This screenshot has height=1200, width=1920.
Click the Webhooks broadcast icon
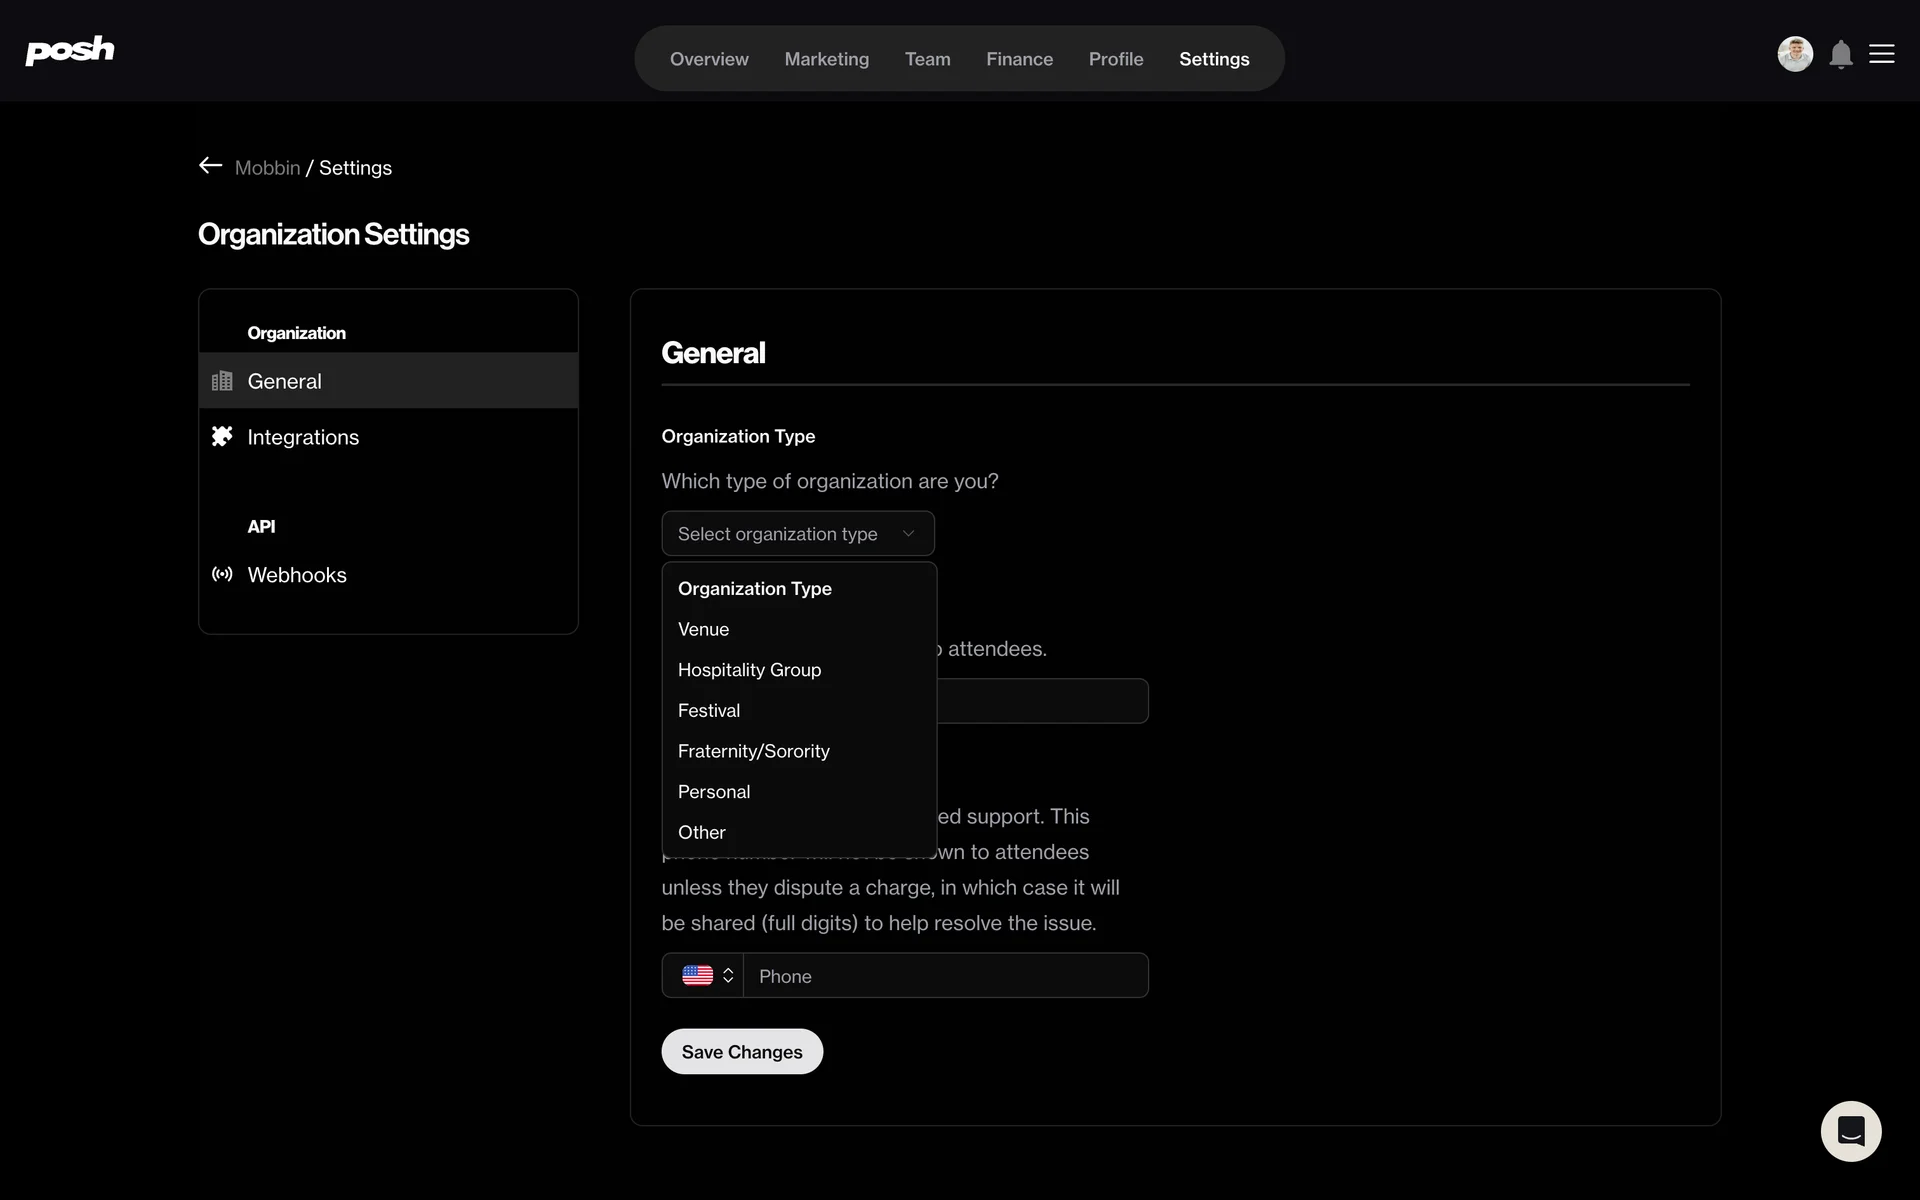coord(222,574)
